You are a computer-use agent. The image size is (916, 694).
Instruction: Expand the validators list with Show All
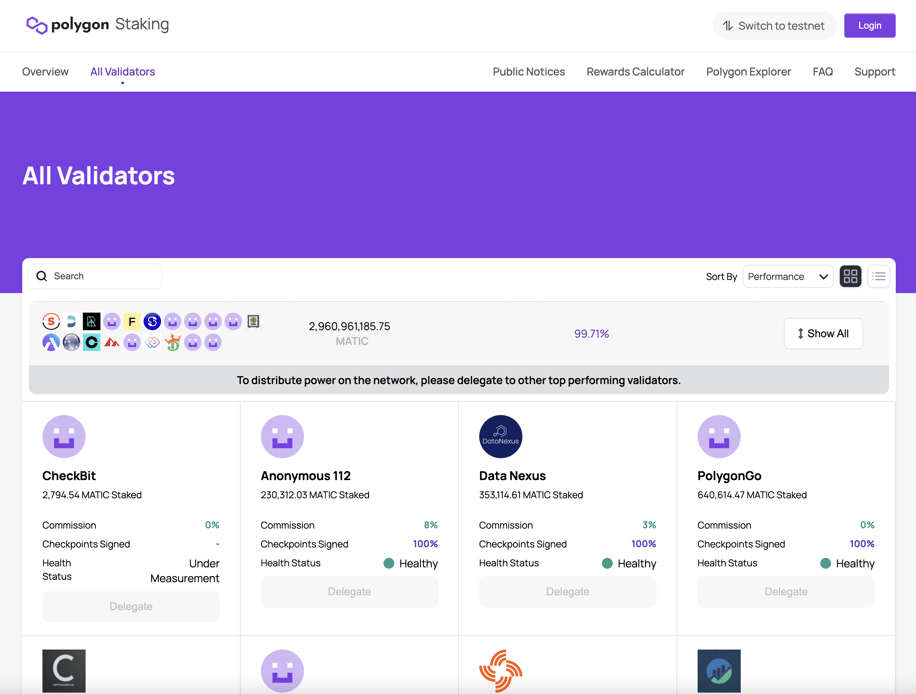tap(823, 333)
